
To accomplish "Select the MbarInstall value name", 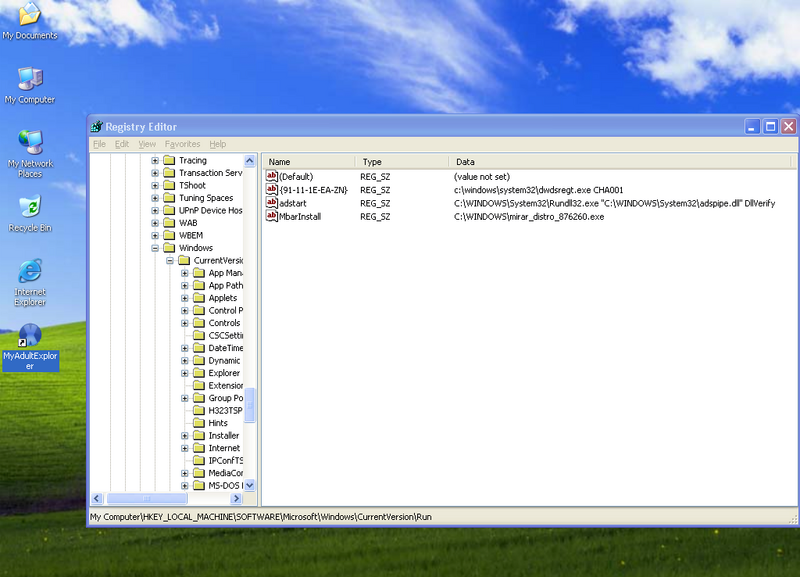I will [x=300, y=216].
